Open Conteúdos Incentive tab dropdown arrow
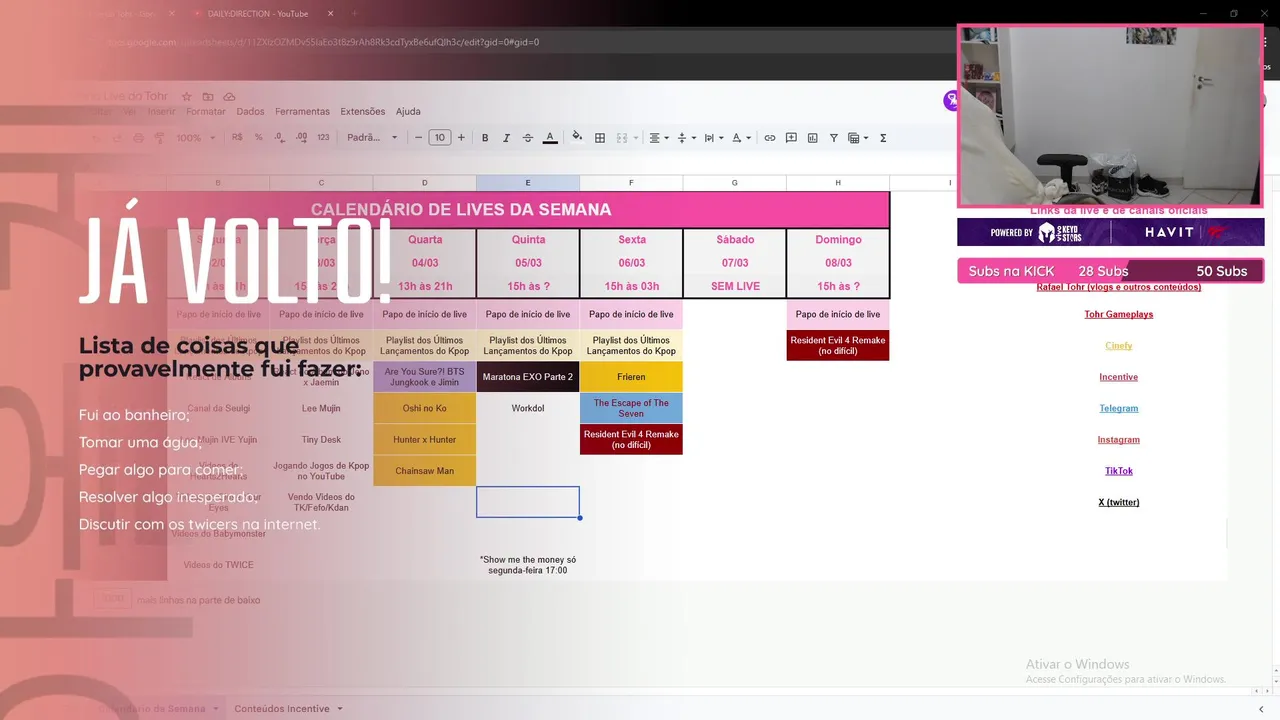The height and width of the screenshot is (720, 1280). click(x=340, y=709)
